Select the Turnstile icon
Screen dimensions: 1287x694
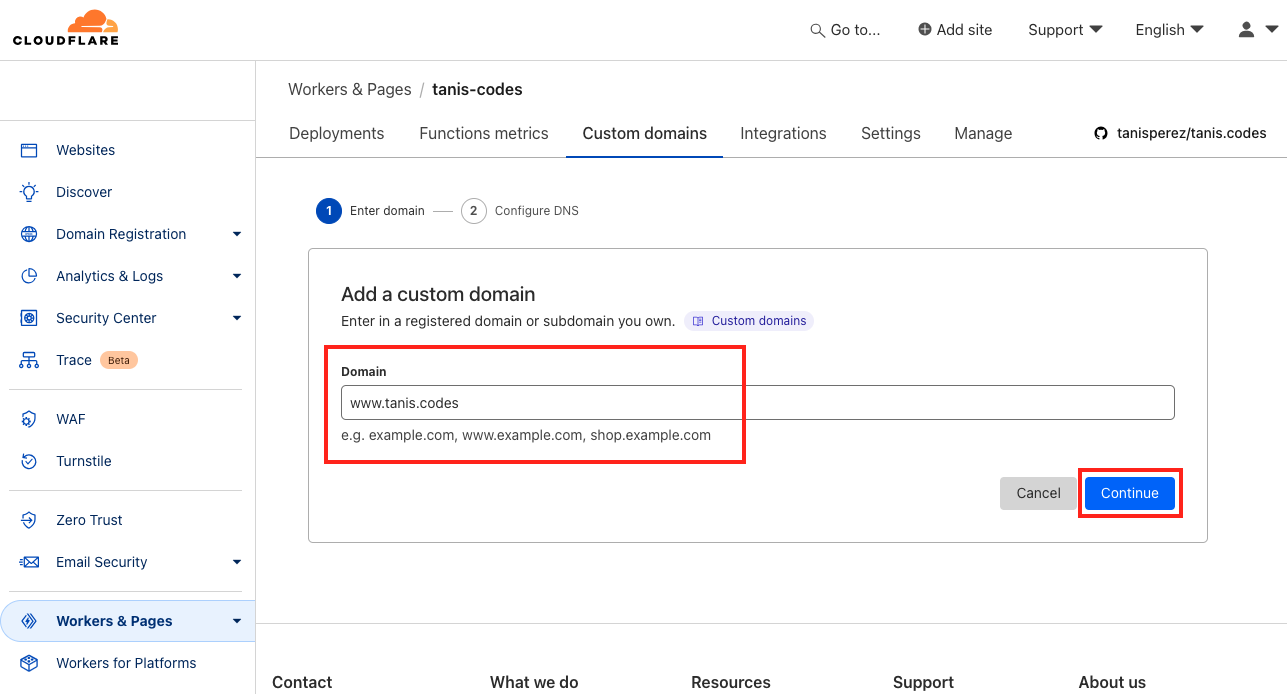[29, 461]
